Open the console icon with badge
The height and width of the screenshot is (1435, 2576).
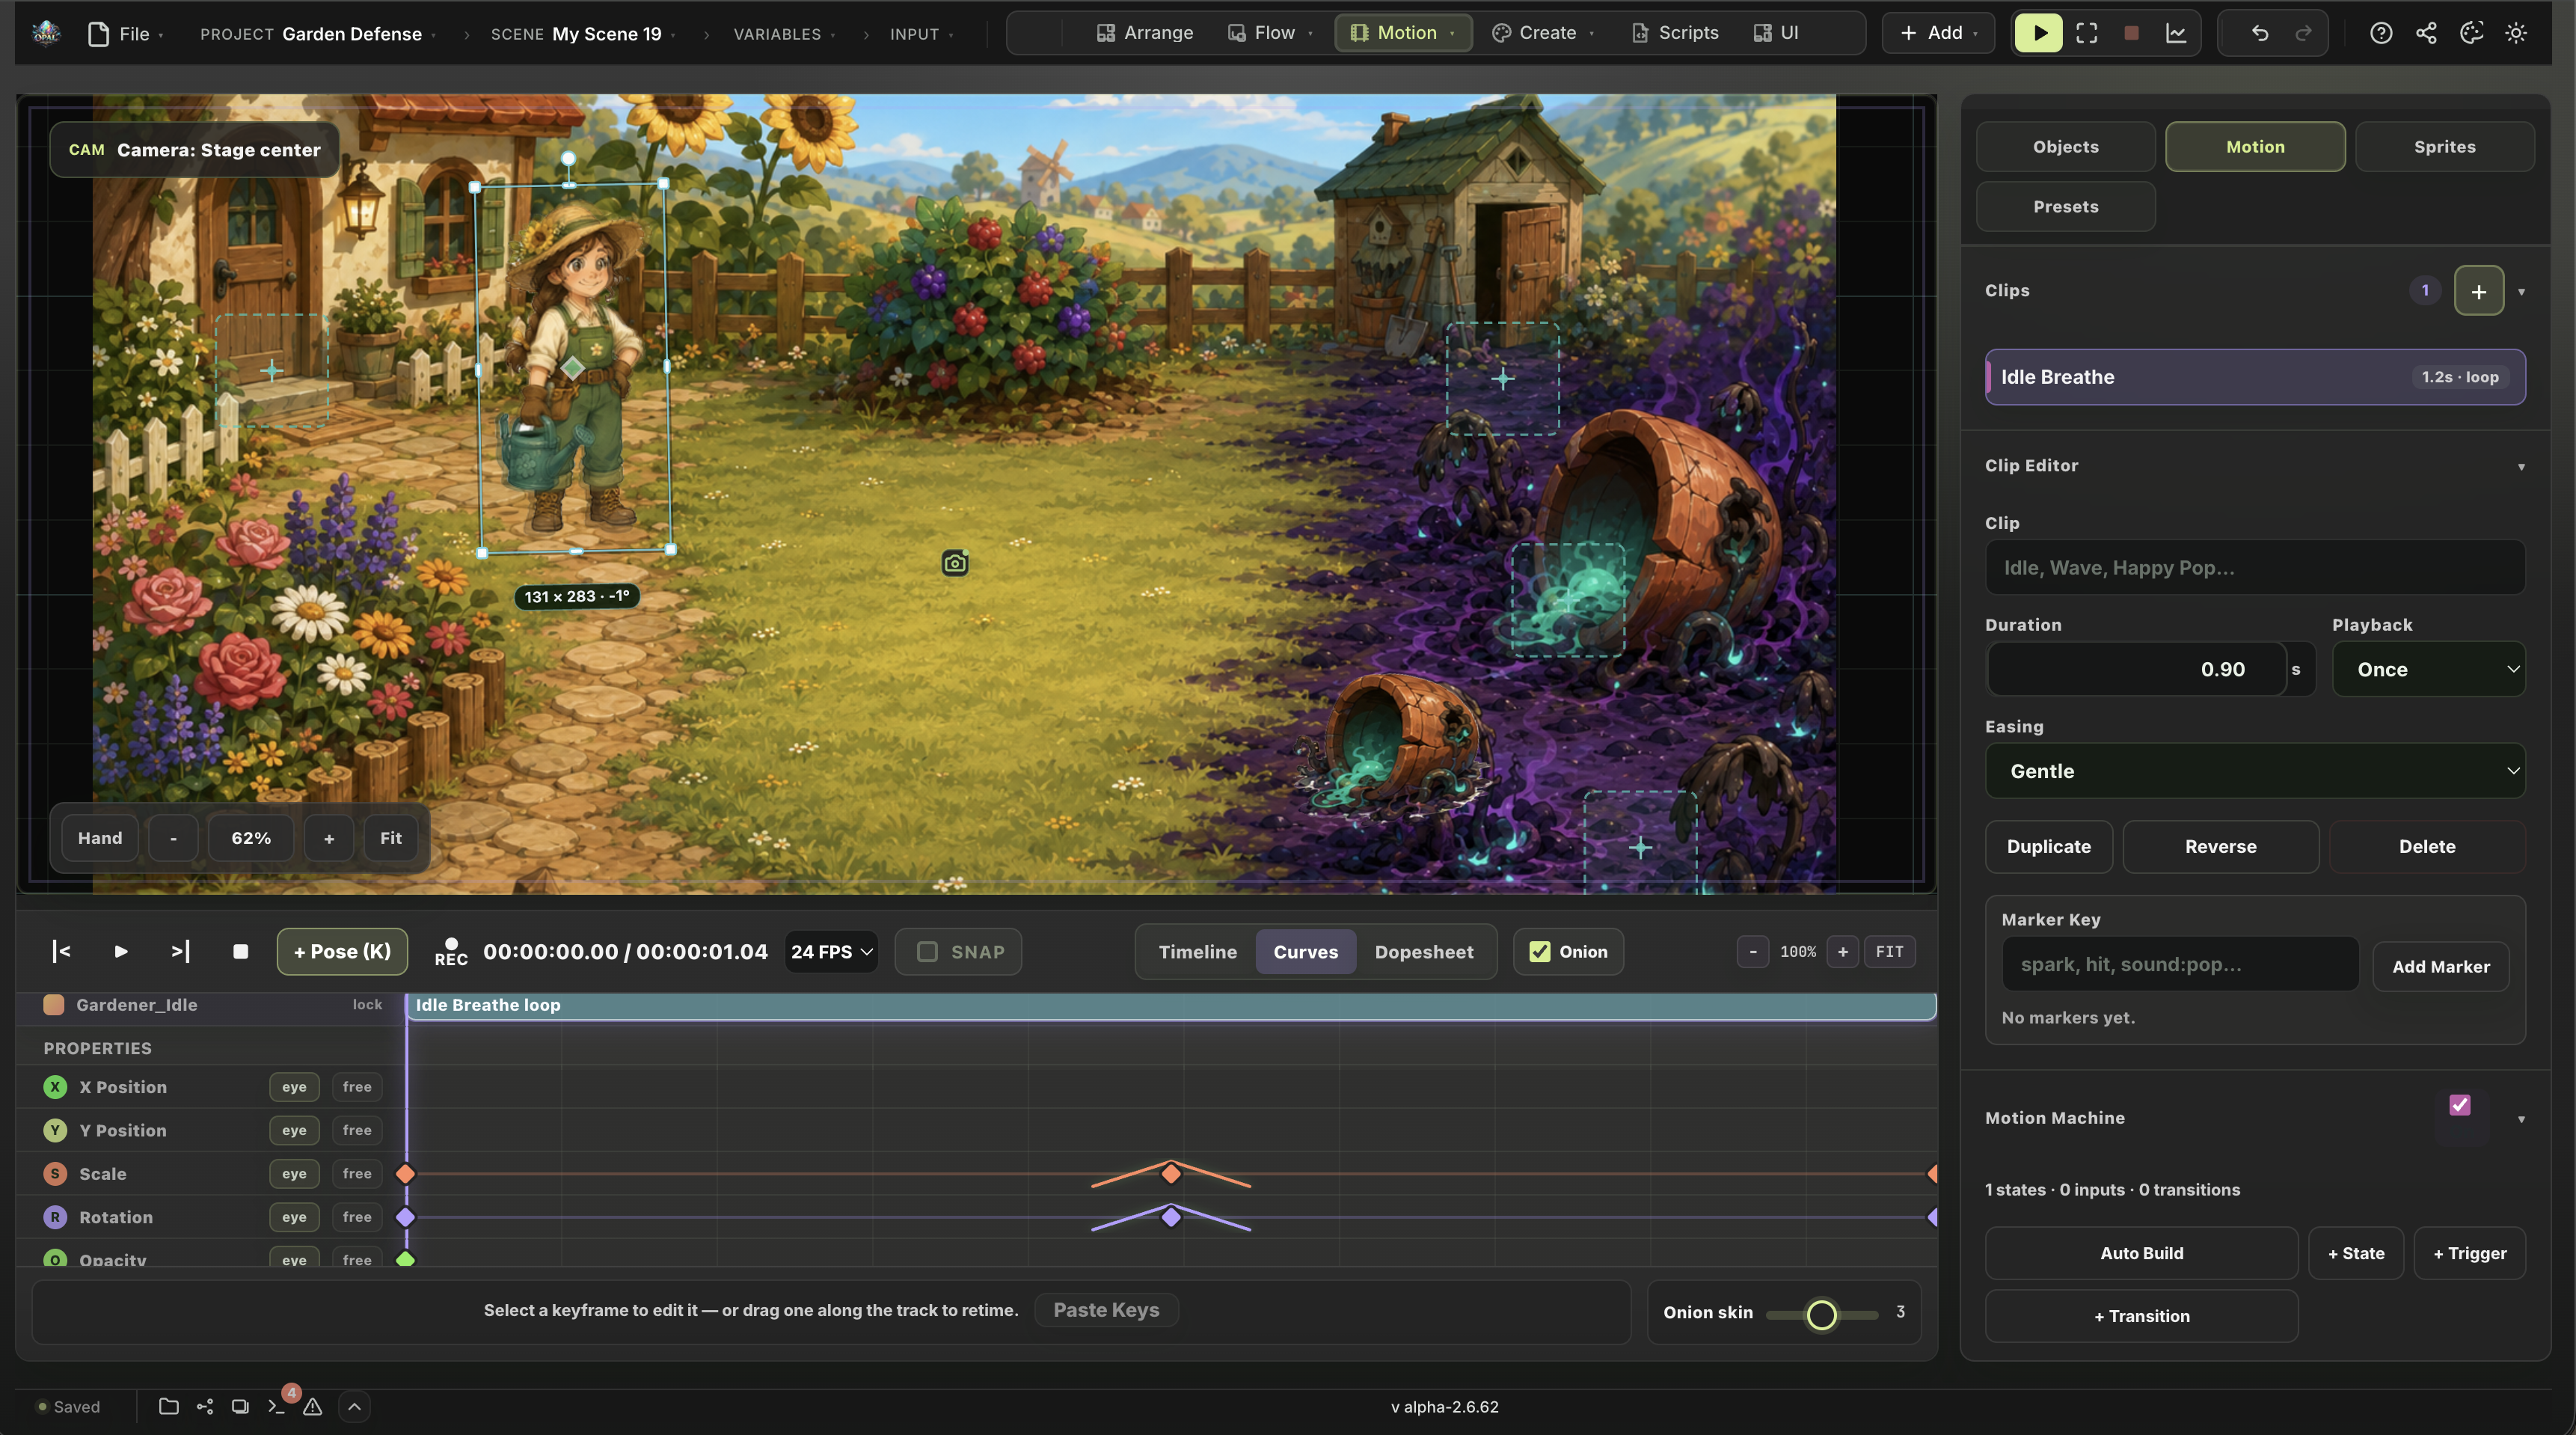coord(277,1406)
